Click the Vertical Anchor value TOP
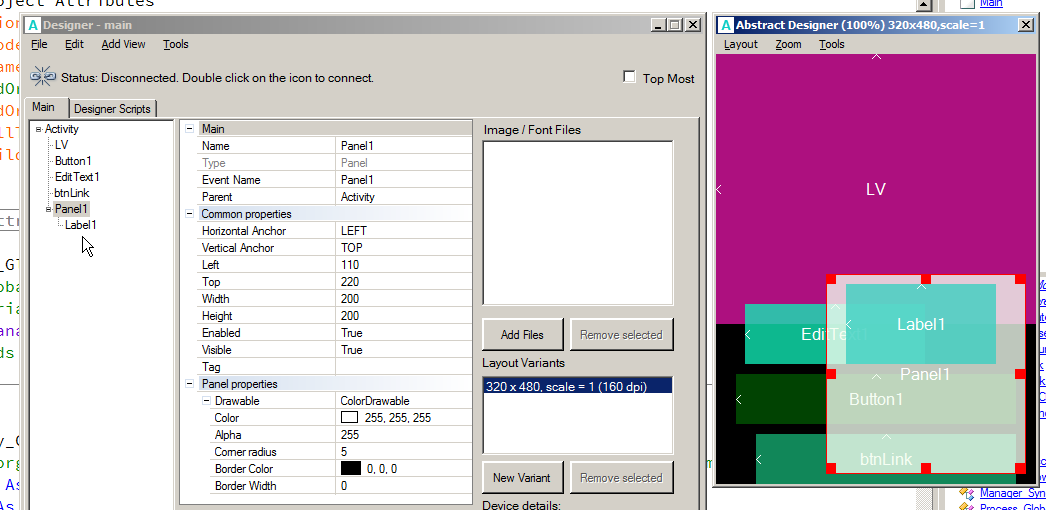Image resolution: width=1046 pixels, height=510 pixels. pyautogui.click(x=403, y=248)
